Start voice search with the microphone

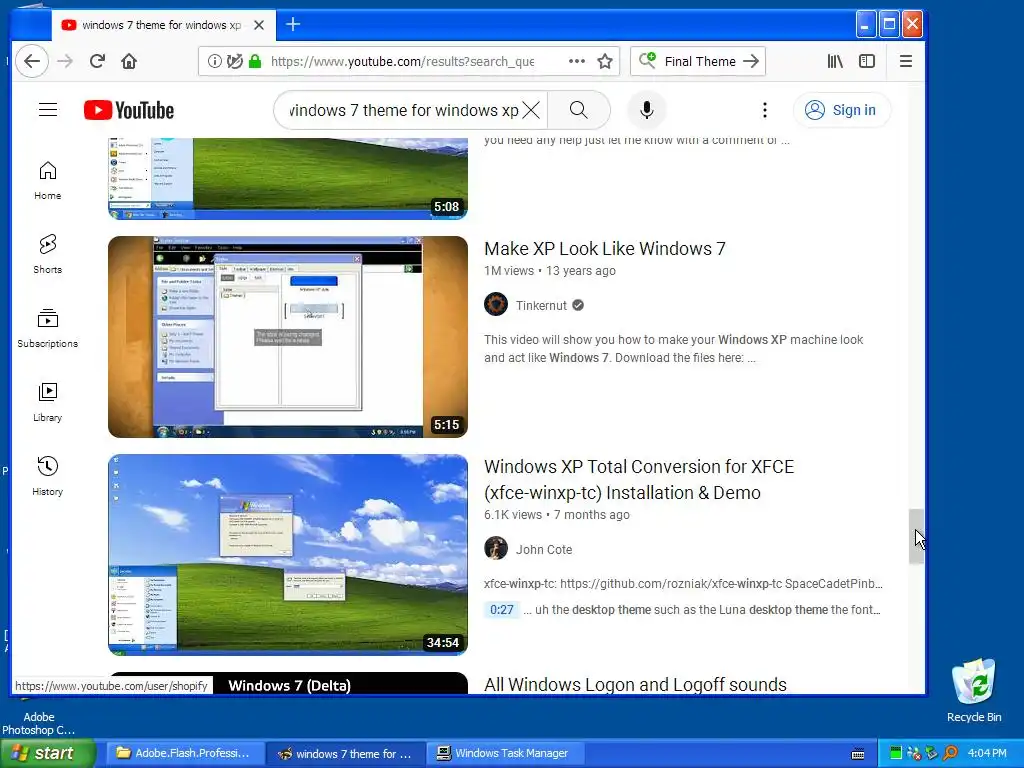[647, 110]
